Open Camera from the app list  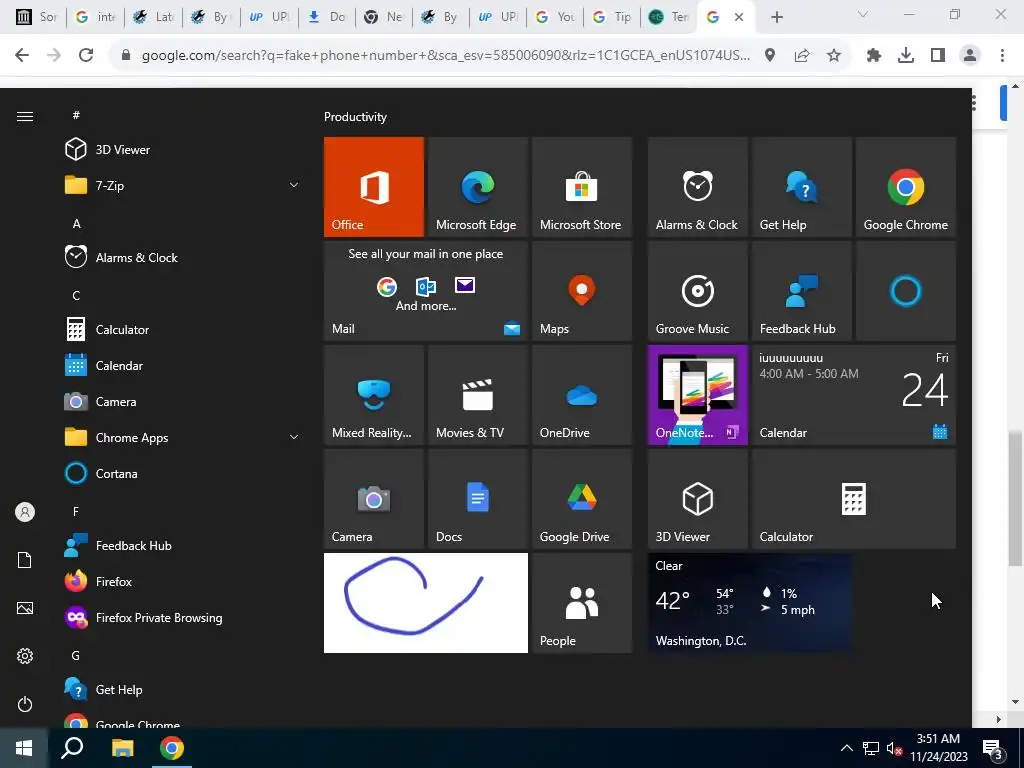point(183,402)
